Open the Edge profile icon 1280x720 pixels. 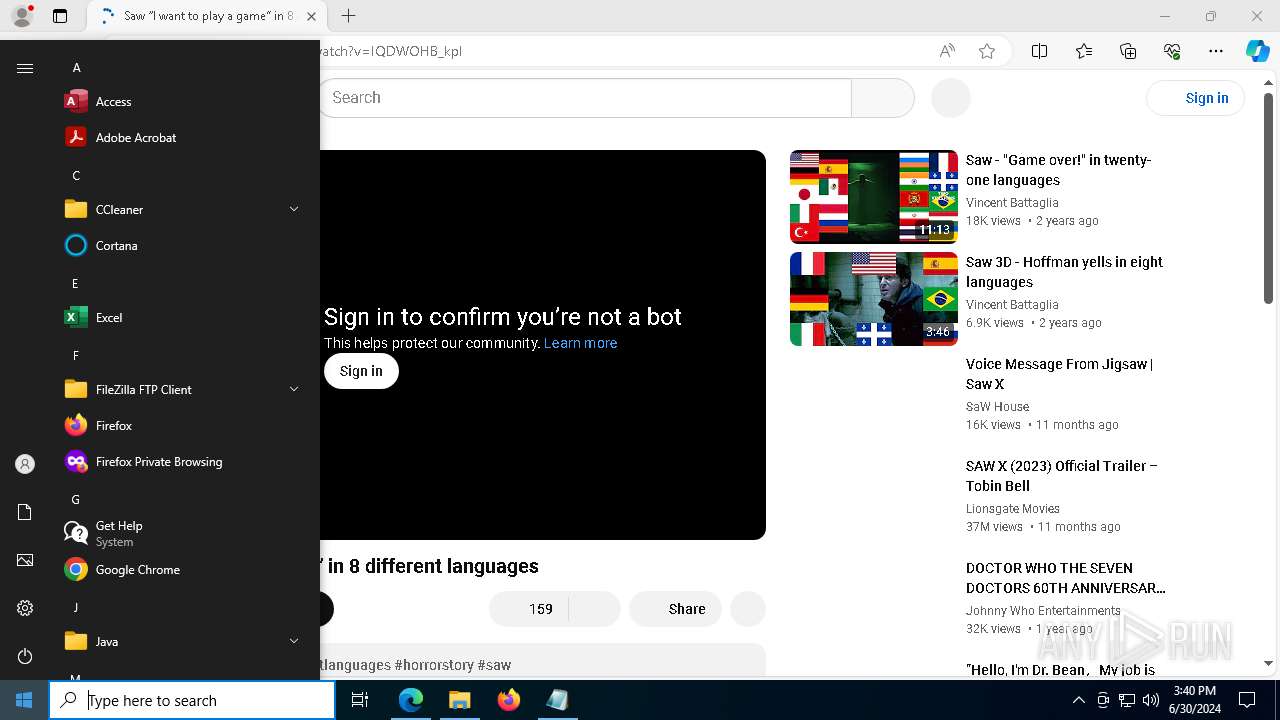tap(21, 16)
